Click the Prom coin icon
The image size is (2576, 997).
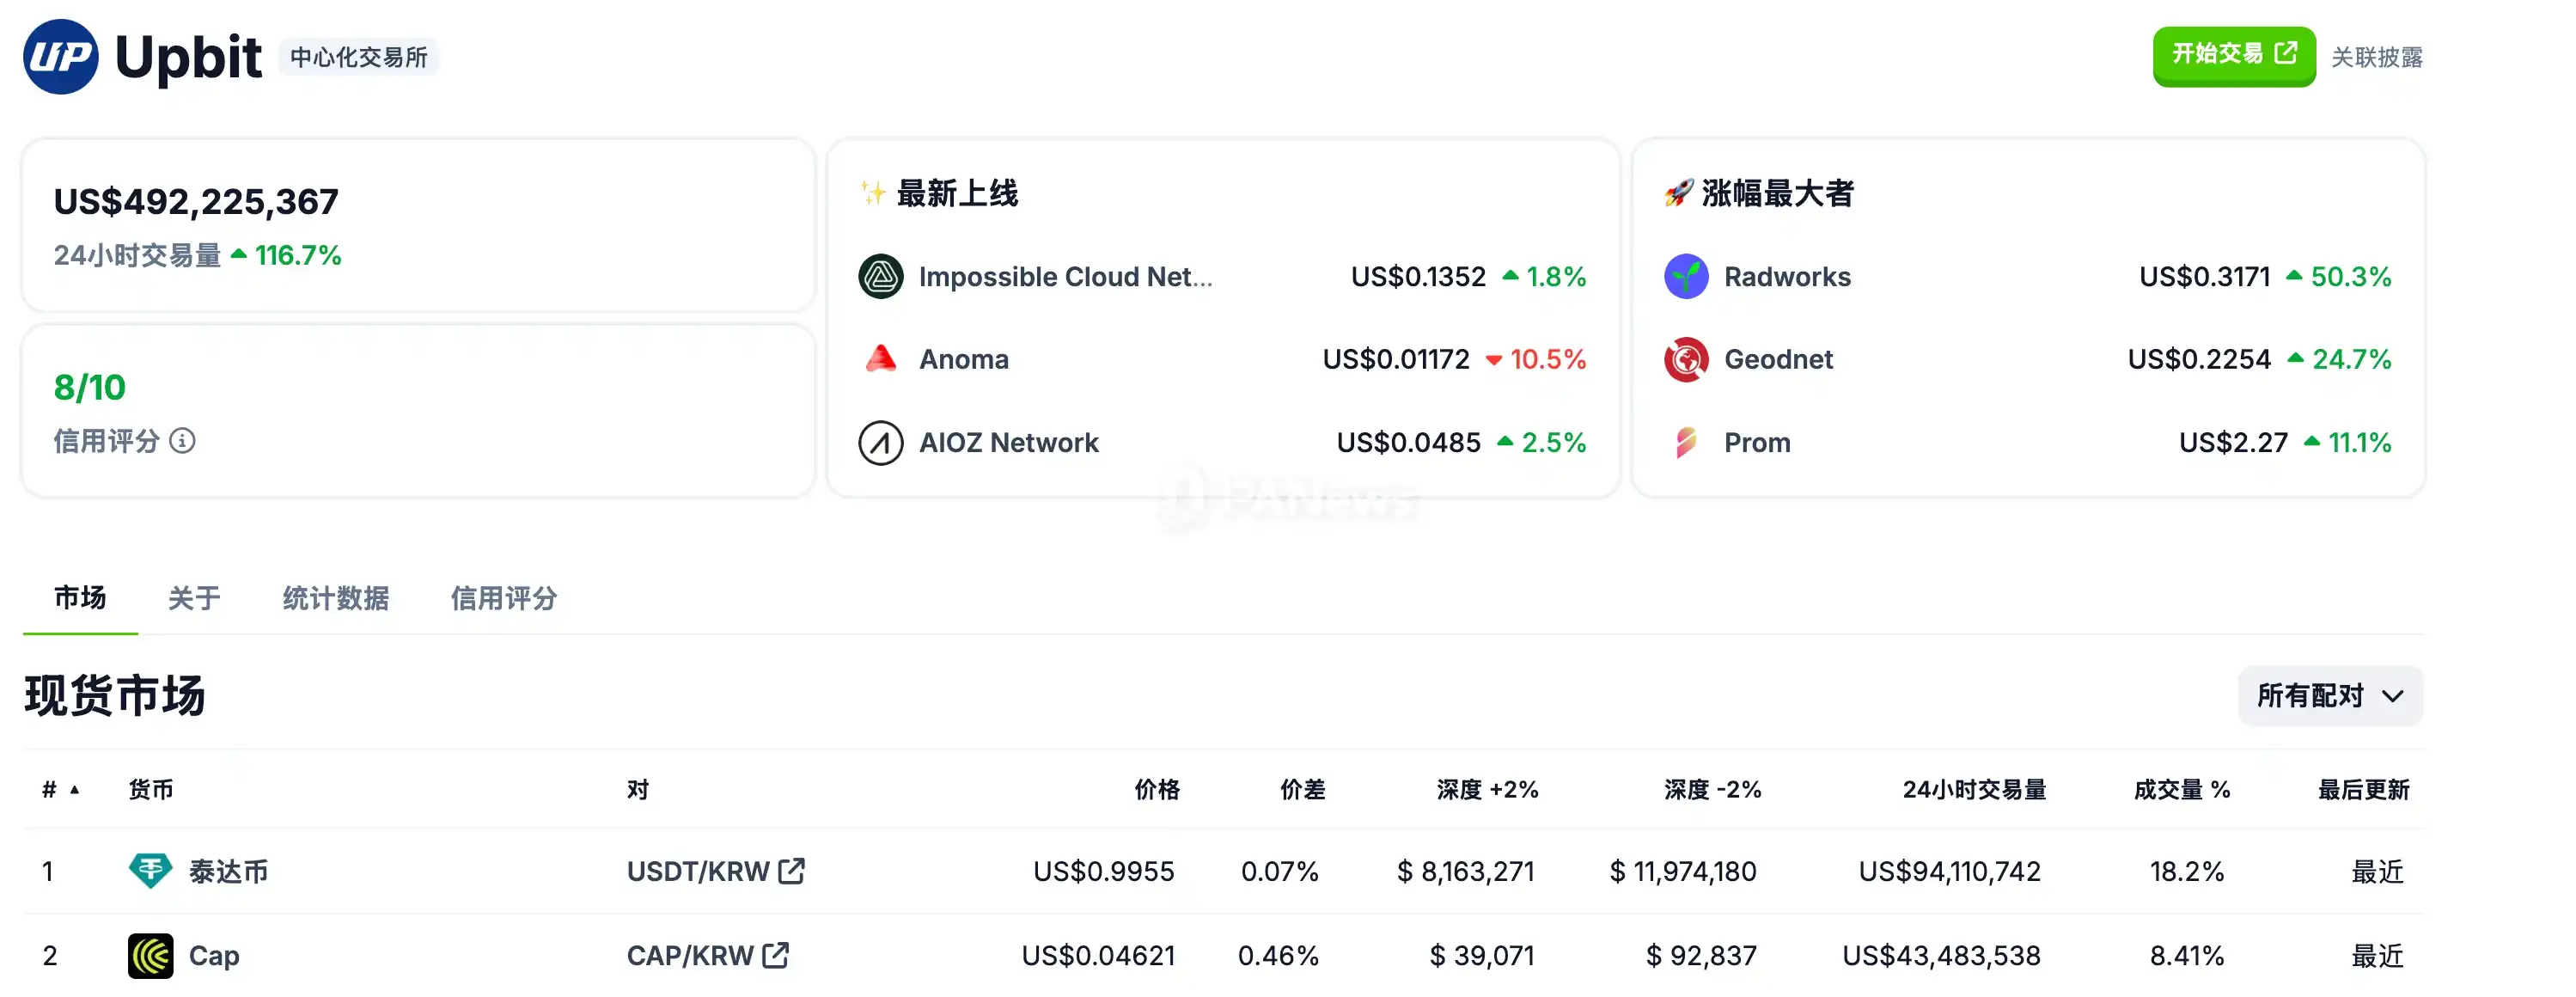point(1686,443)
